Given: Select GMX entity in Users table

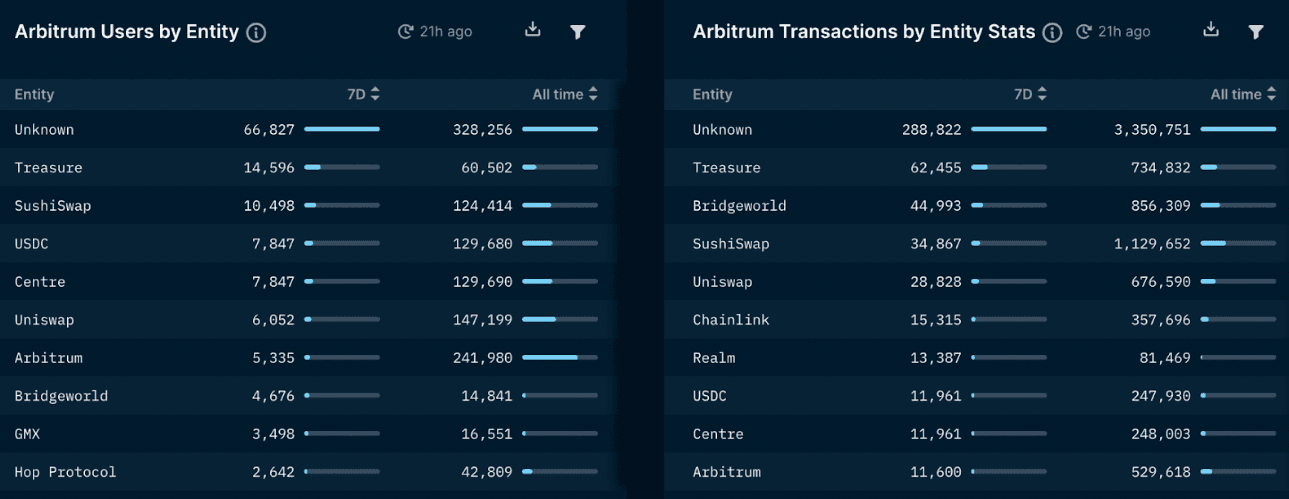Looking at the screenshot, I should [27, 434].
